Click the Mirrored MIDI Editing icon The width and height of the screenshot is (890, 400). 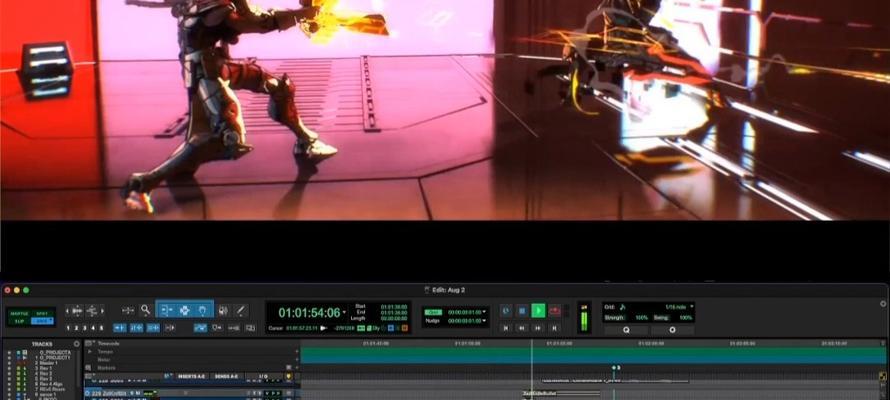point(217,327)
